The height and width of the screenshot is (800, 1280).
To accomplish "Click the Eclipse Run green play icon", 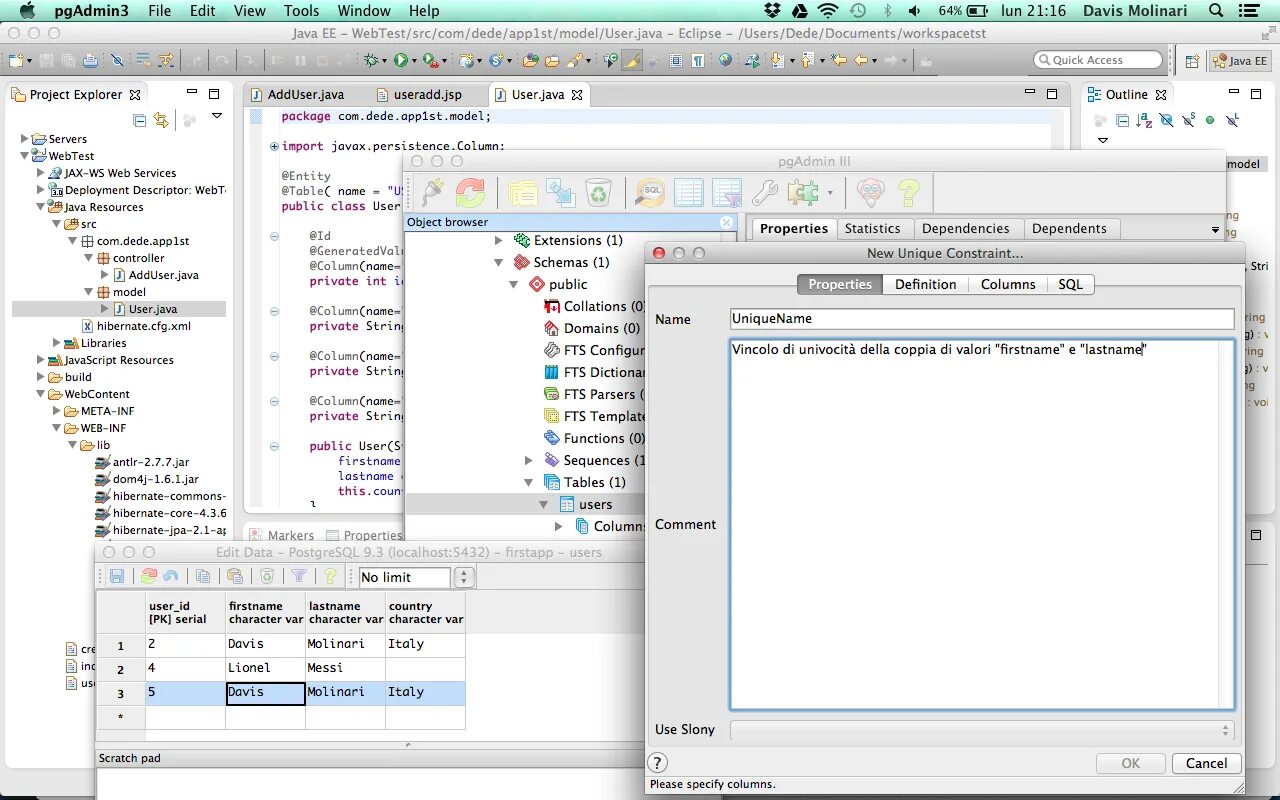I will (400, 60).
